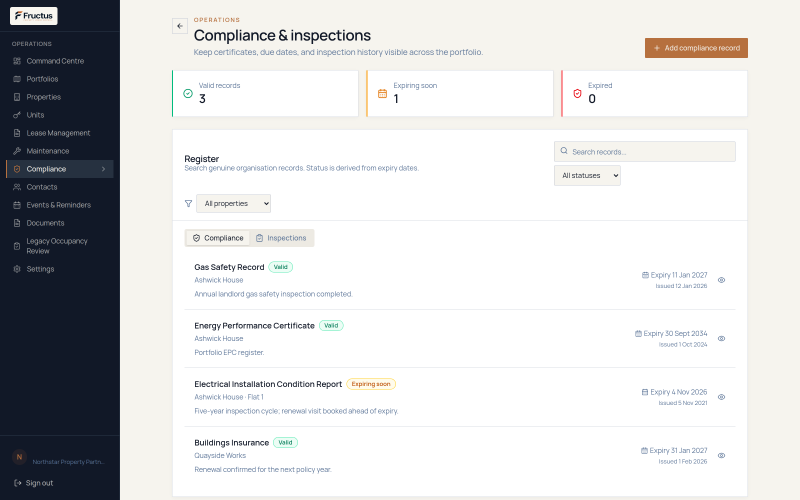Click the Valid records check icon
800x500 pixels.
pos(188,93)
